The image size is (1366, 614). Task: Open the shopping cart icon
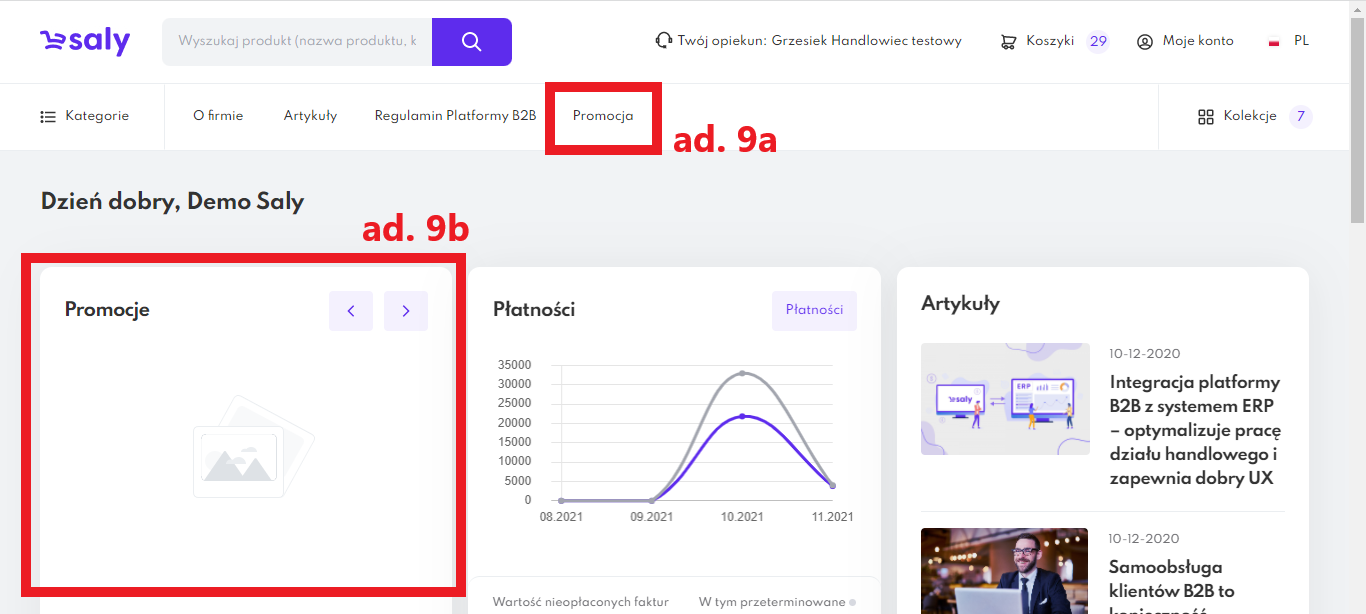click(1008, 42)
